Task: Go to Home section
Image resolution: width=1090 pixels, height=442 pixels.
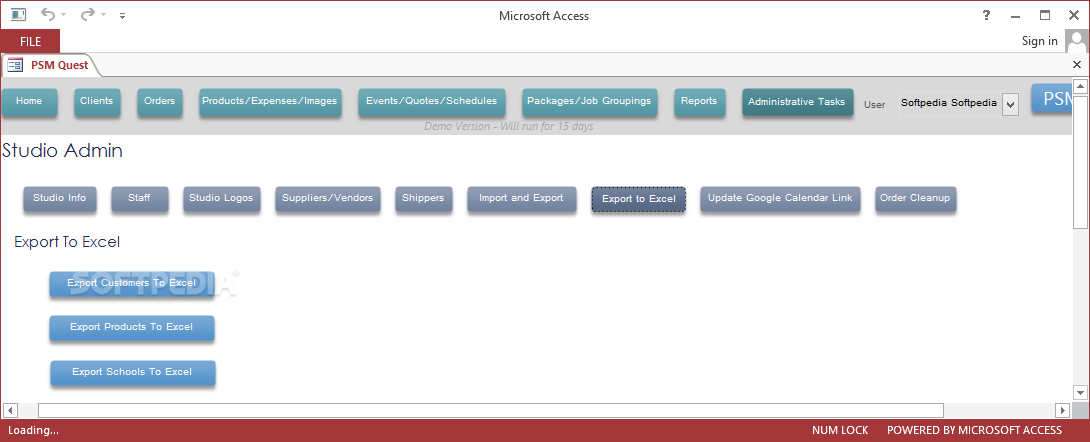Action: (29, 101)
